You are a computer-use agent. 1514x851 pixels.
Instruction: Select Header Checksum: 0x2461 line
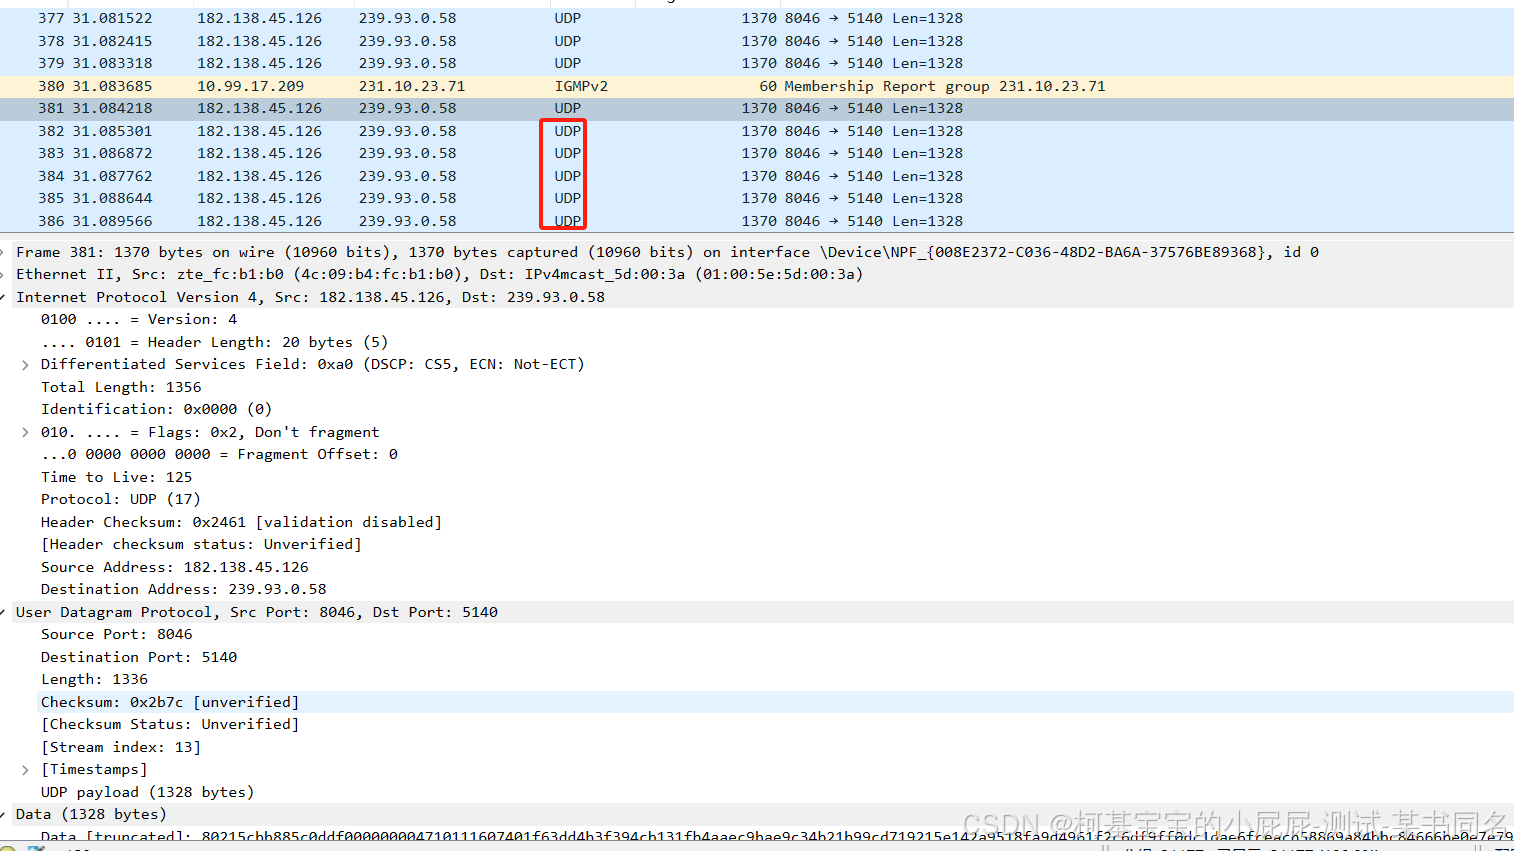point(241,522)
